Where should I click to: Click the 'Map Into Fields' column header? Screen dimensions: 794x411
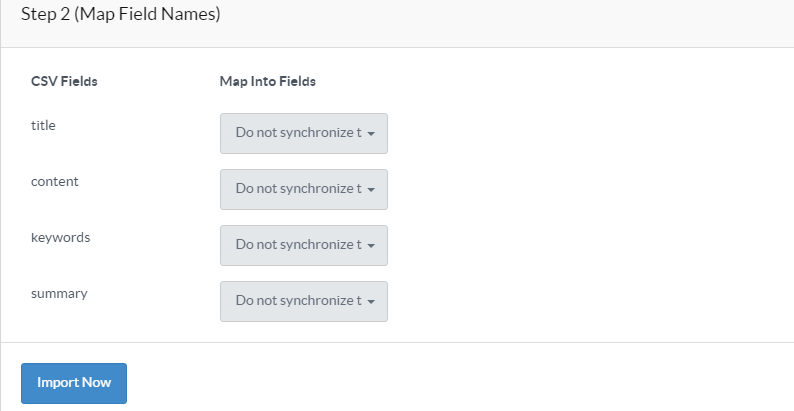pyautogui.click(x=267, y=81)
